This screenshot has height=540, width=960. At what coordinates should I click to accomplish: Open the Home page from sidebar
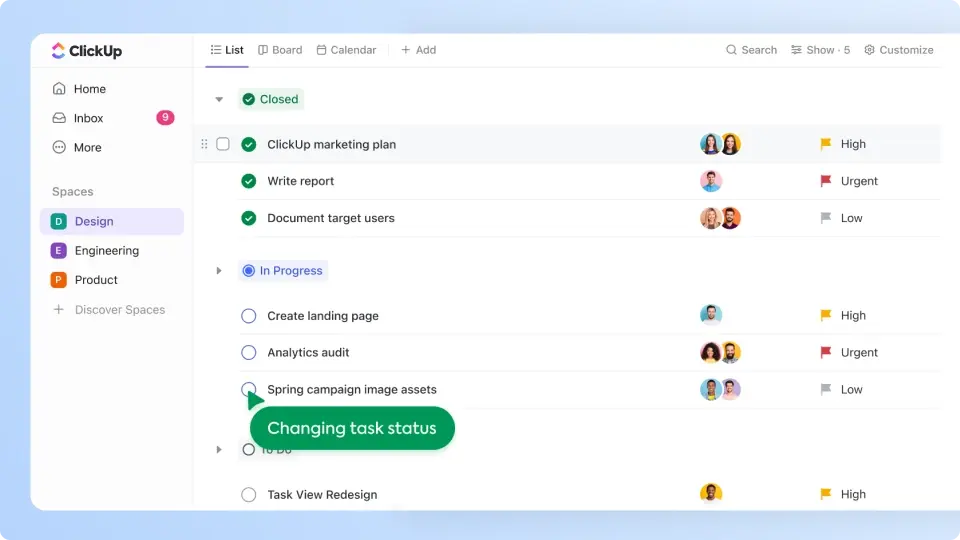point(89,89)
